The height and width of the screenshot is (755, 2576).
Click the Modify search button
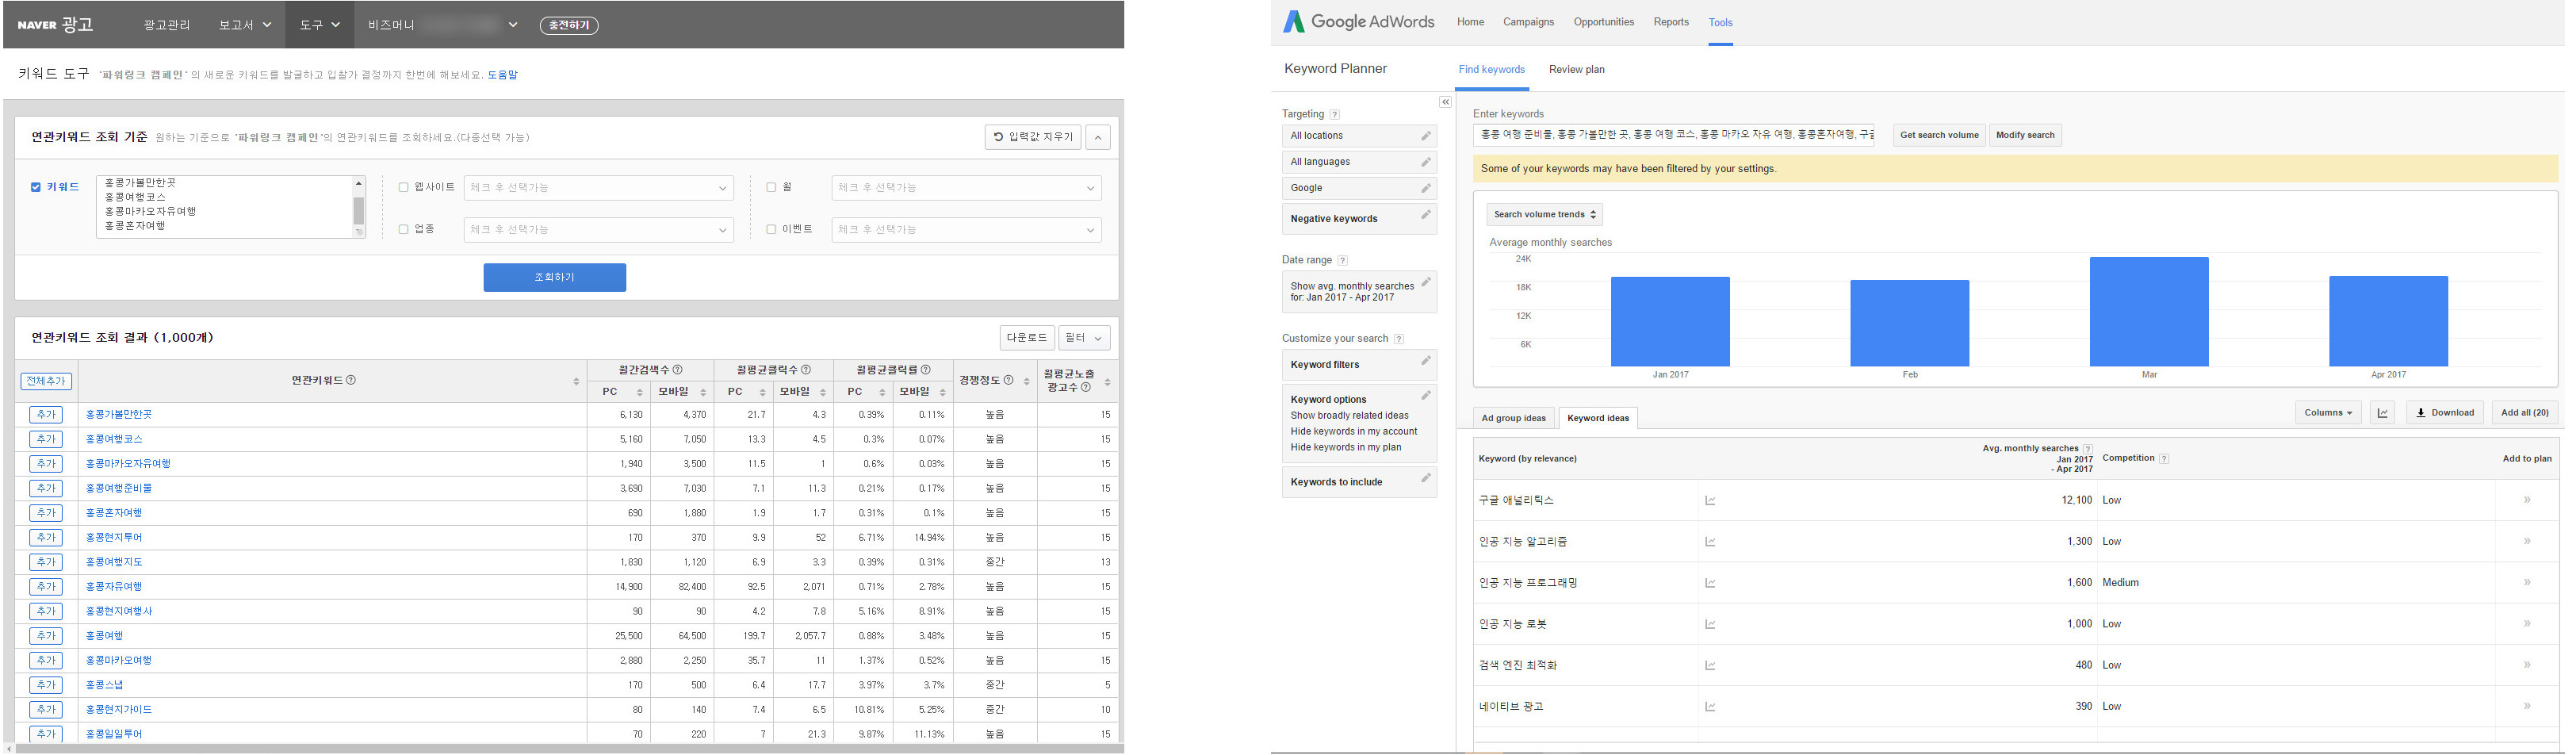click(2025, 135)
